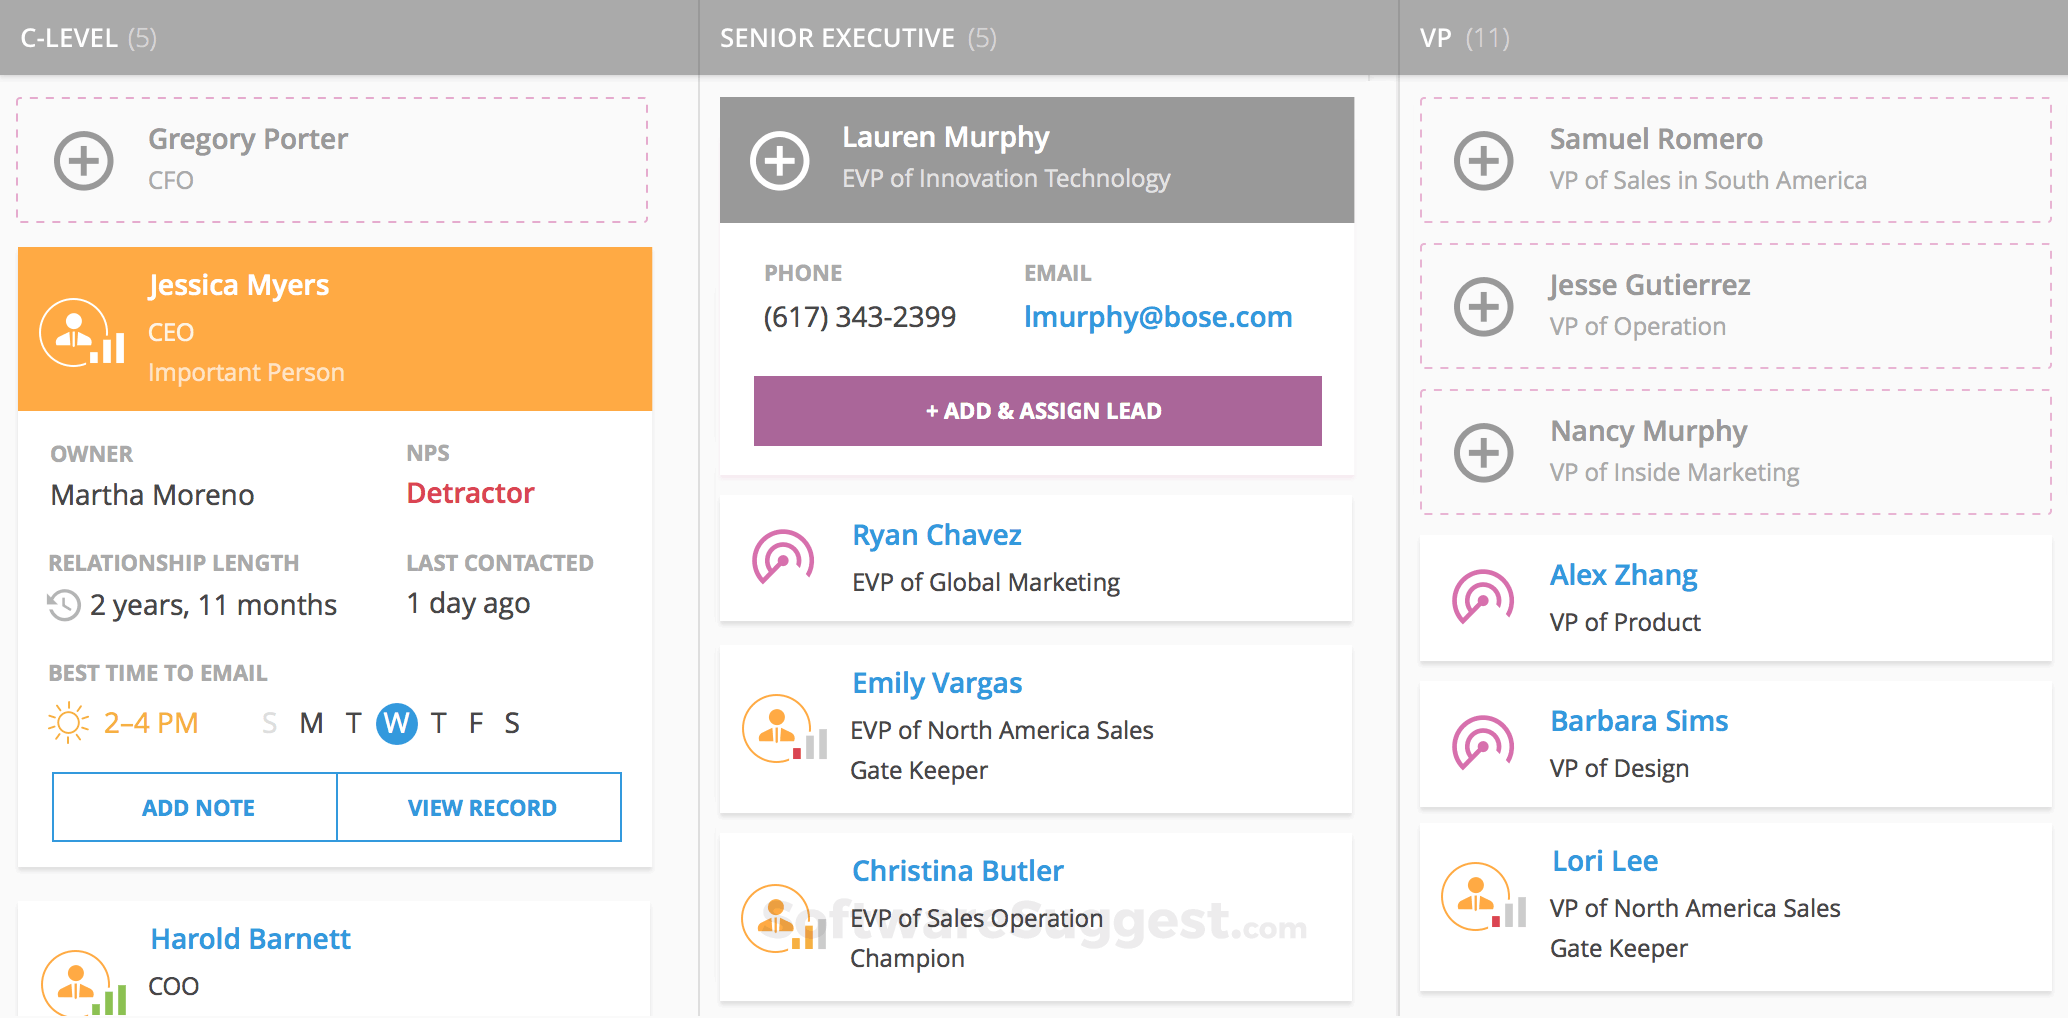This screenshot has height=1018, width=2068.
Task: Click the plus icon for Jesse Gutierrez
Action: point(1483,306)
